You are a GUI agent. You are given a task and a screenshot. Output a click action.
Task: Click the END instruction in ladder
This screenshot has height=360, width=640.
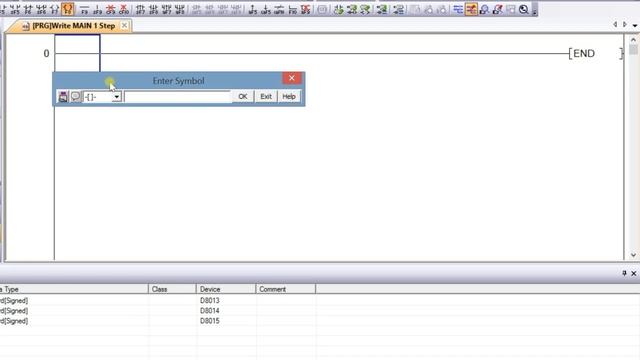point(584,53)
